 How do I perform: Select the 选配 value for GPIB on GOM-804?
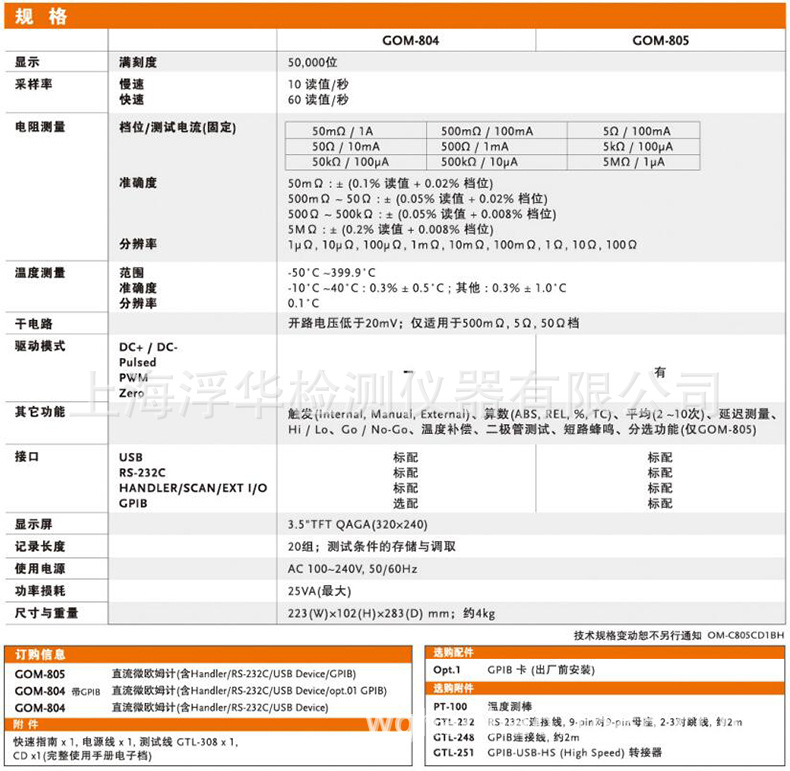tap(406, 503)
